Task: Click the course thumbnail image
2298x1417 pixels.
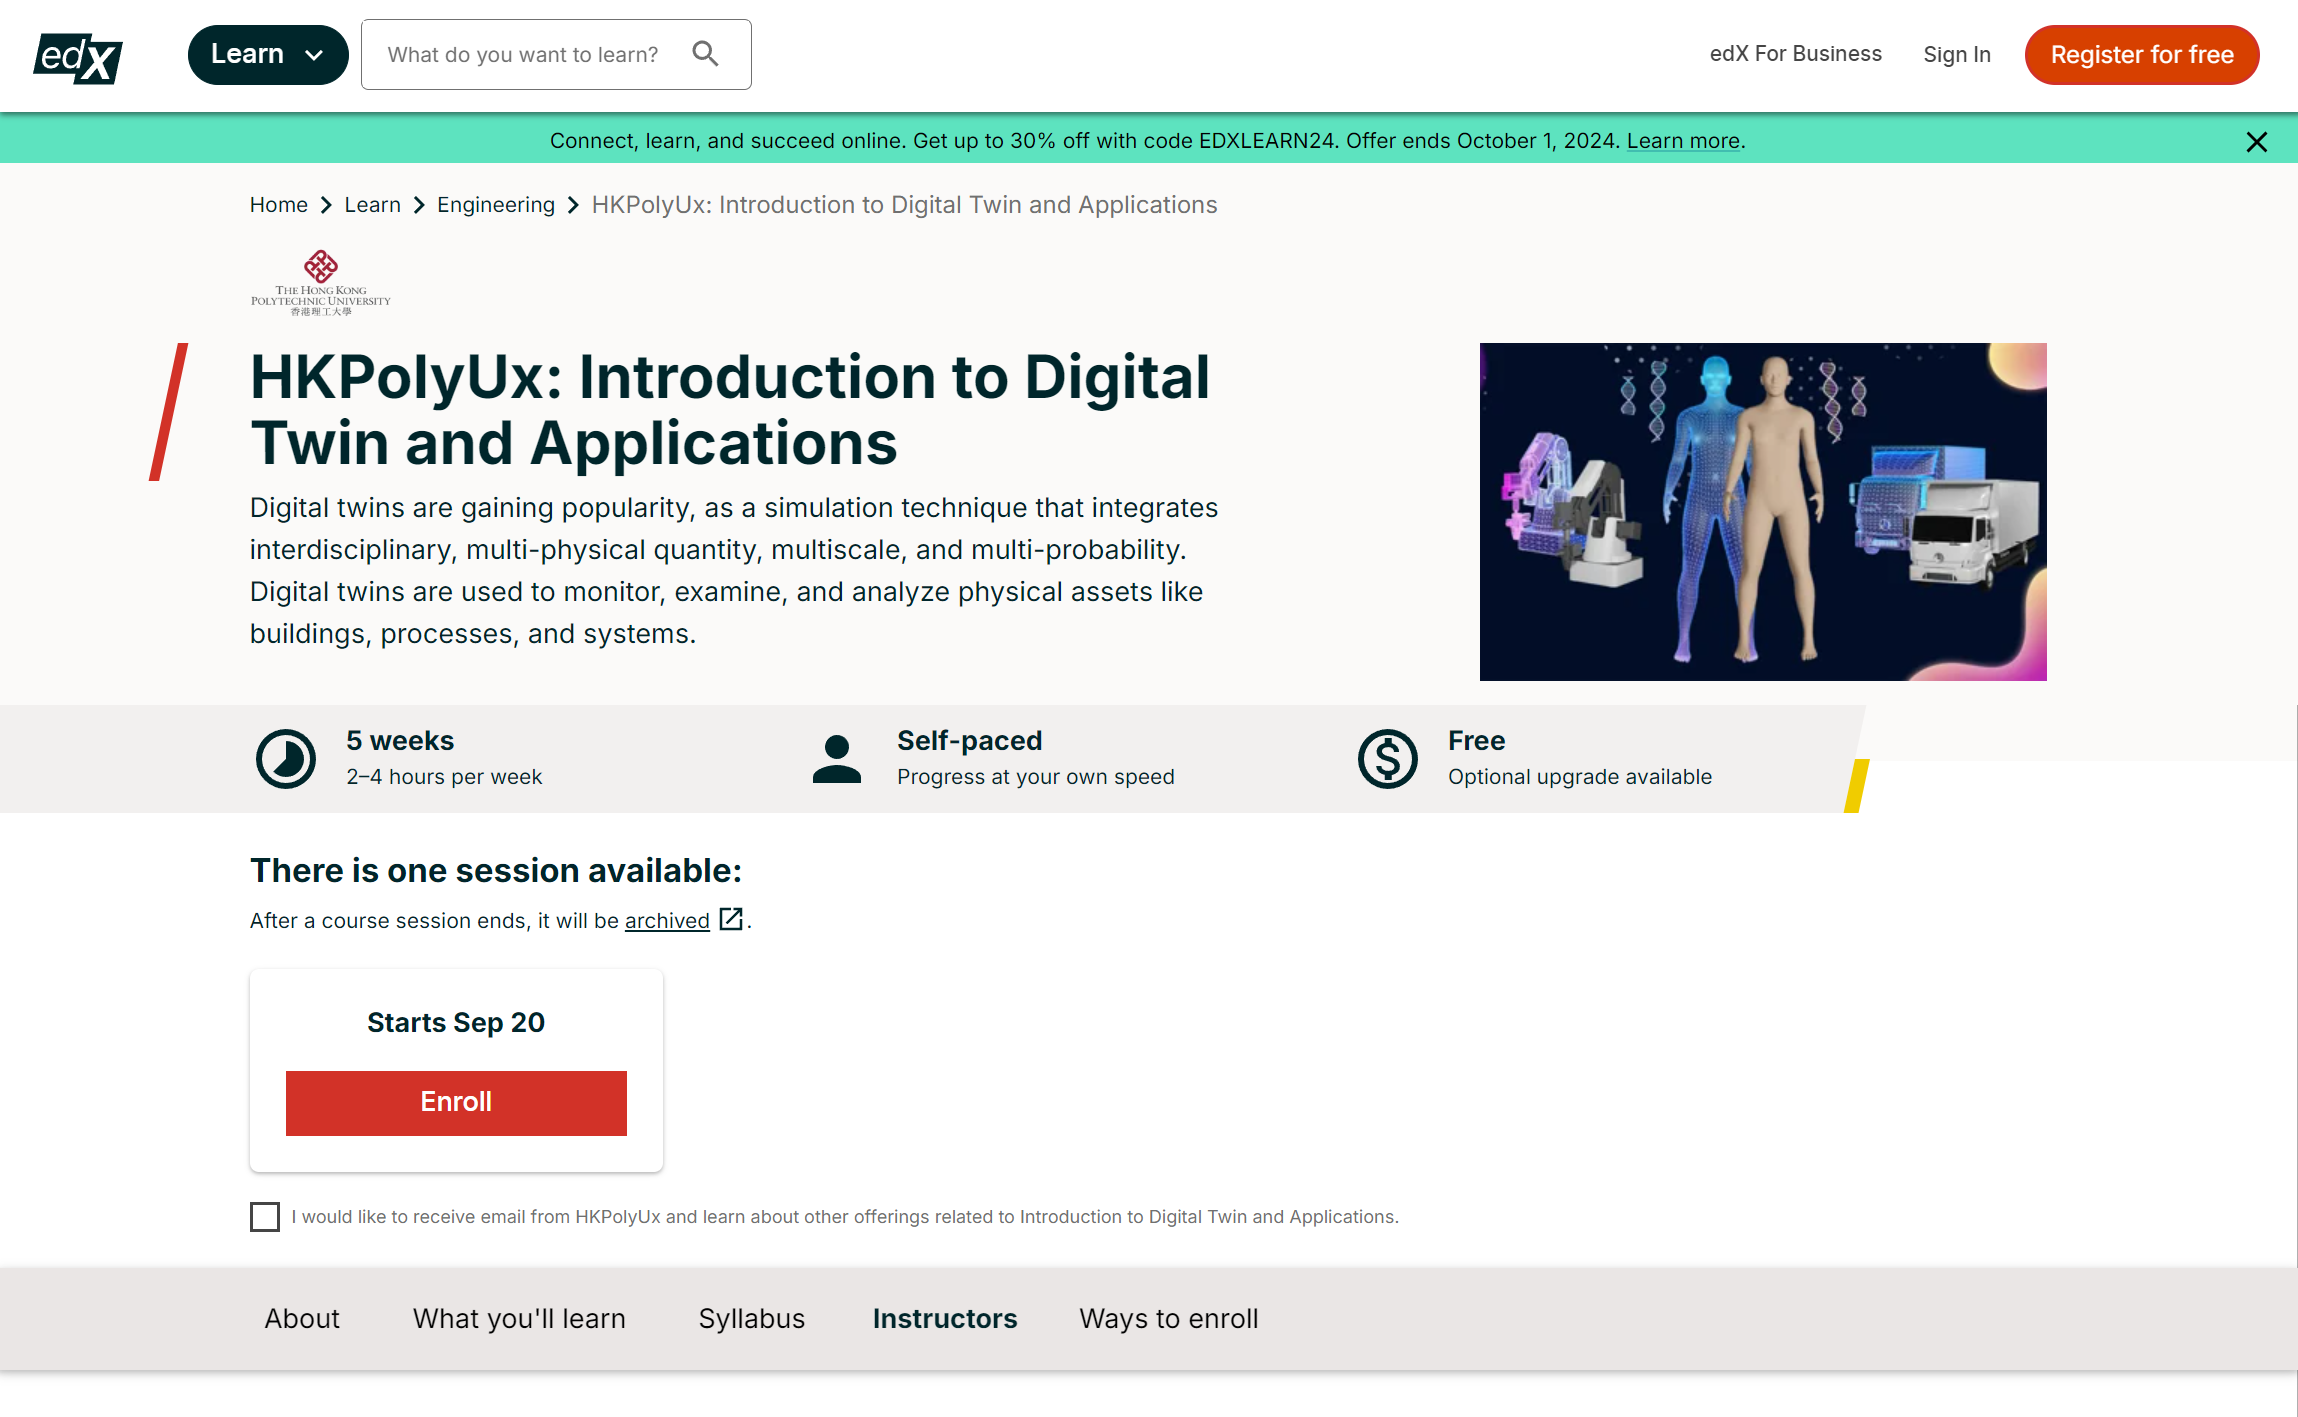Action: pos(1765,511)
